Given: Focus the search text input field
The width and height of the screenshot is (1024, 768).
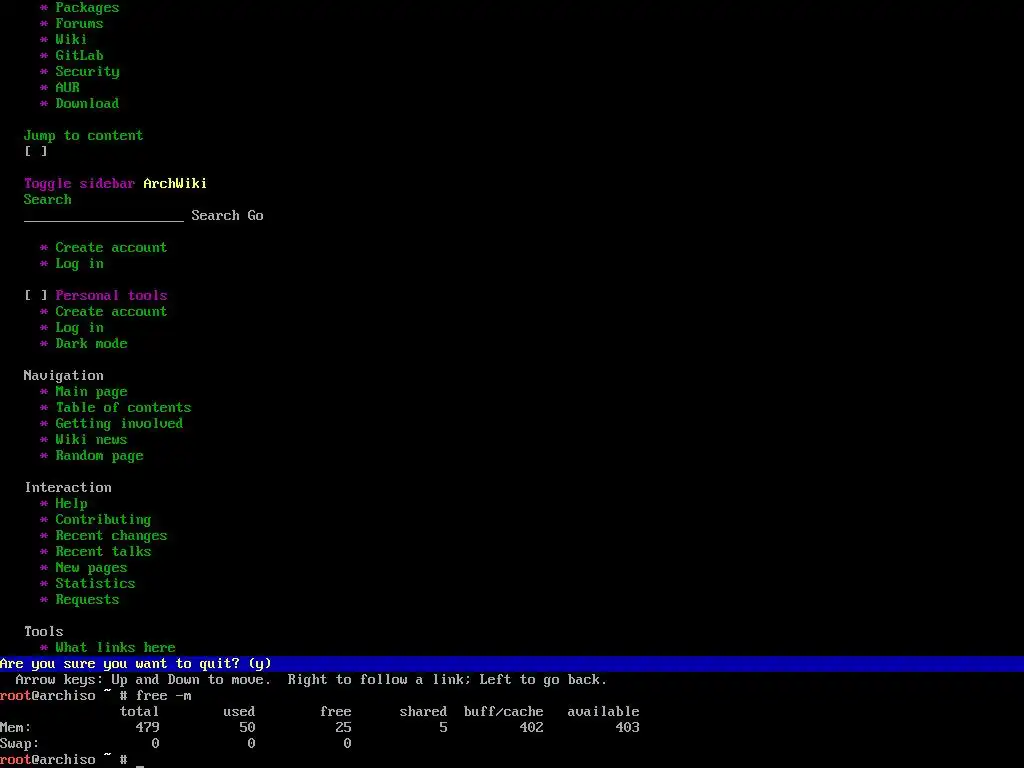Looking at the screenshot, I should click(x=104, y=216).
